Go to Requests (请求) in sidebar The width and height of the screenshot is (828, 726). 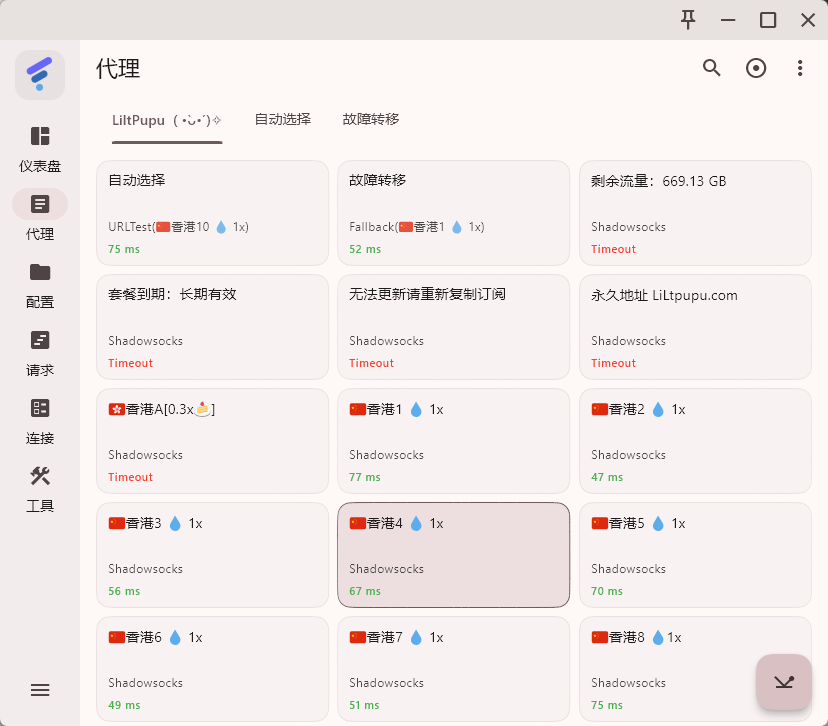[40, 341]
